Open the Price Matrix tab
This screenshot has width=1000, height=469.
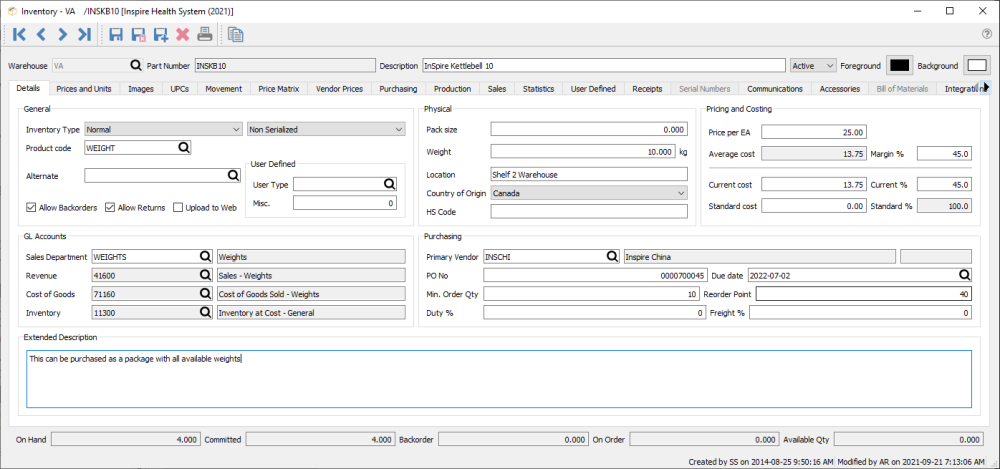[x=279, y=89]
